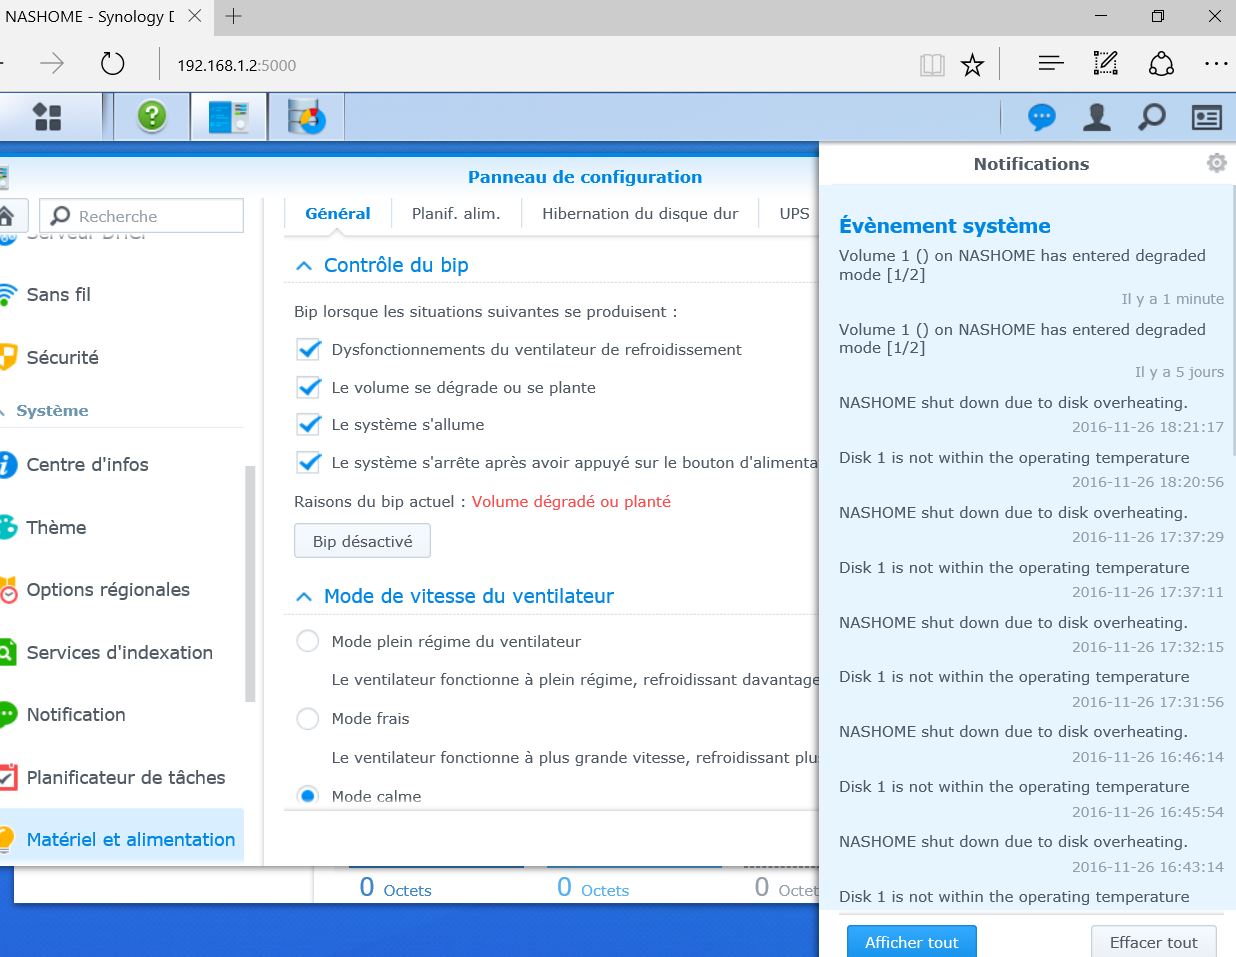
Task: Click the Sécurité shield icon
Action: click(8, 357)
